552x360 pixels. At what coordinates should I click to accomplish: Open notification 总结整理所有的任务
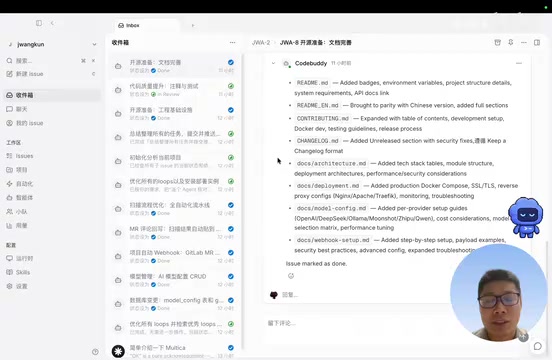(x=174, y=138)
